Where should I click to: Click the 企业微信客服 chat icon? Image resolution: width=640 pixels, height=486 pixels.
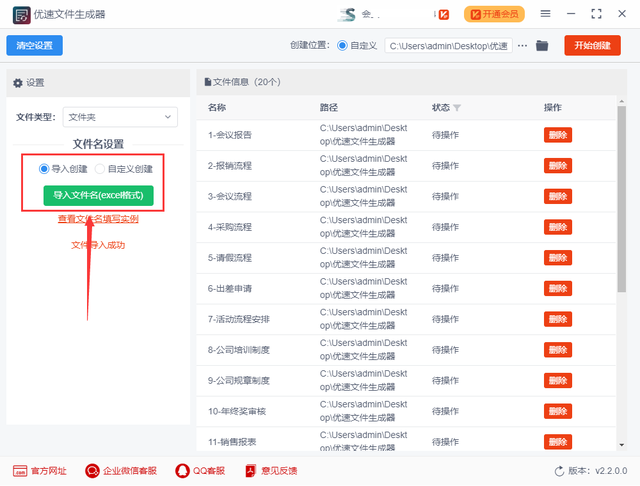pyautogui.click(x=92, y=471)
